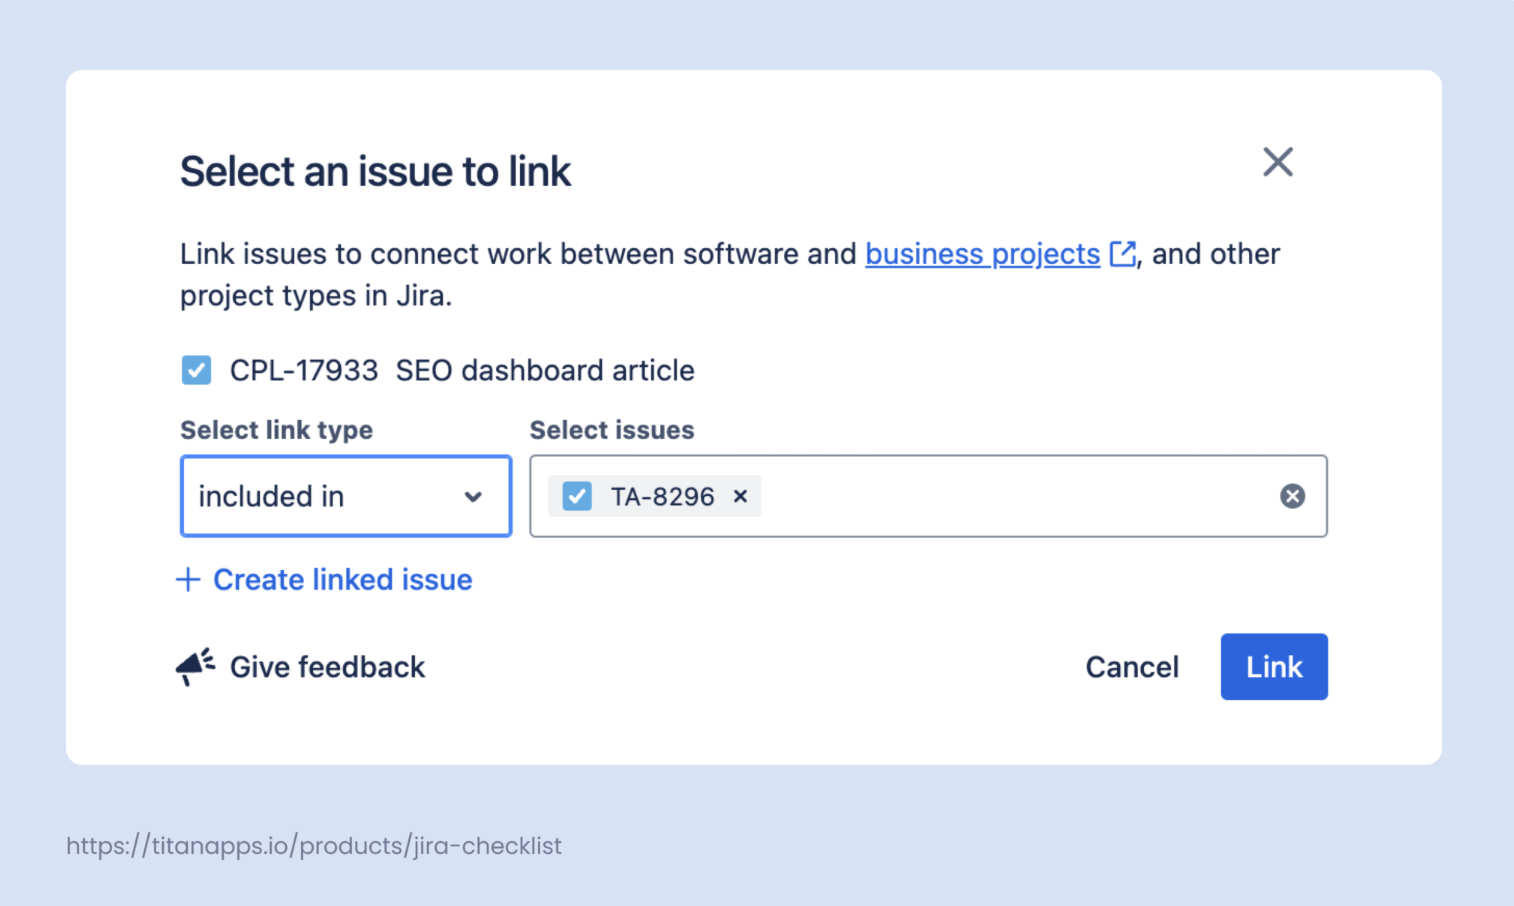Clear all selected issues with circled x icon
Viewport: 1514px width, 906px height.
click(x=1292, y=496)
